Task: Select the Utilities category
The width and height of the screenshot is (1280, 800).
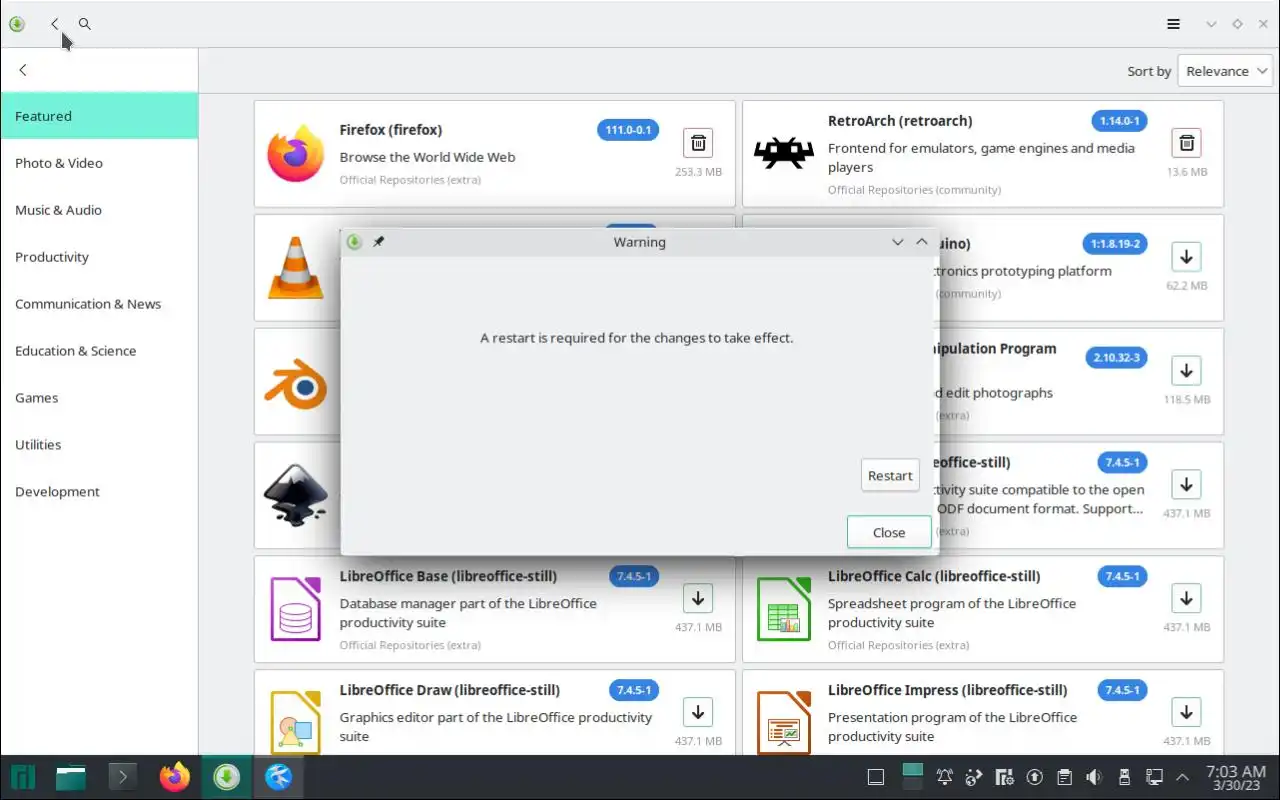Action: pos(99,445)
